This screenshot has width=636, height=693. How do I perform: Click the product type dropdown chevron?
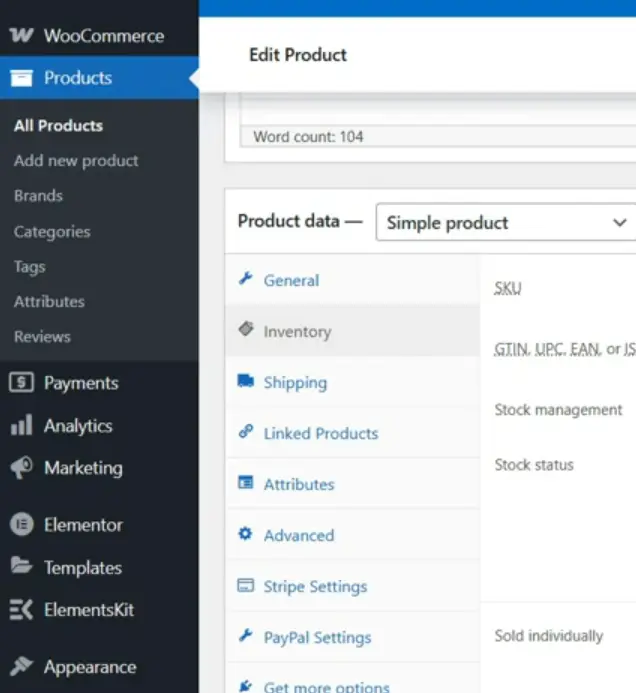click(x=620, y=222)
